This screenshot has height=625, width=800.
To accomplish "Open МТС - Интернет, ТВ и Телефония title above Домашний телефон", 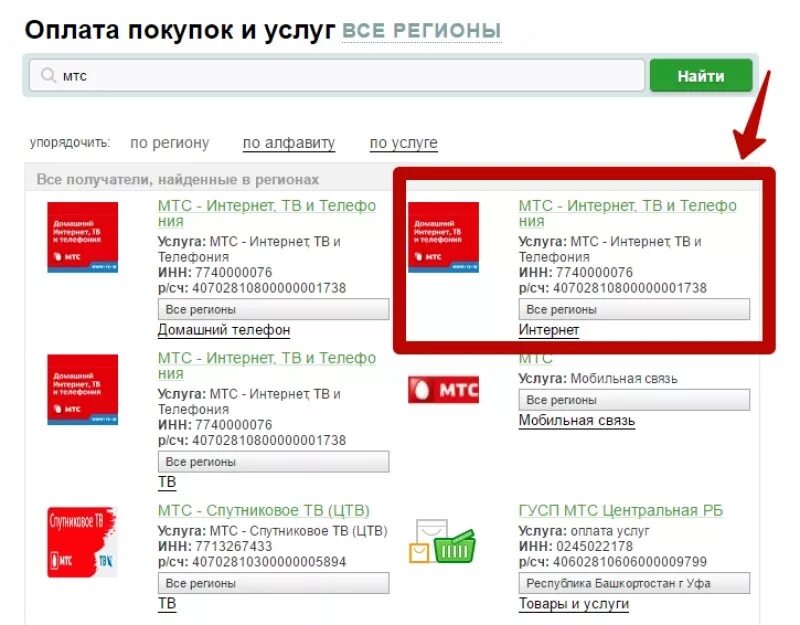I will coord(267,213).
